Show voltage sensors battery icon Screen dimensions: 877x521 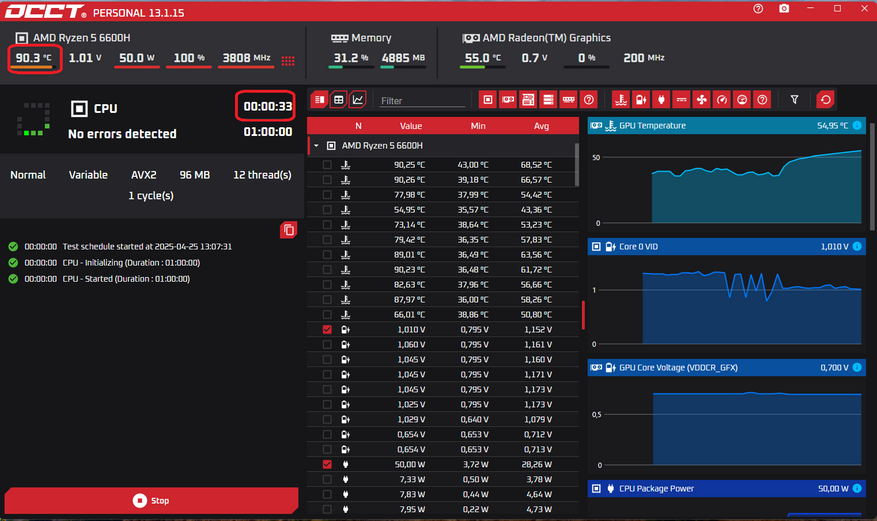coord(641,100)
